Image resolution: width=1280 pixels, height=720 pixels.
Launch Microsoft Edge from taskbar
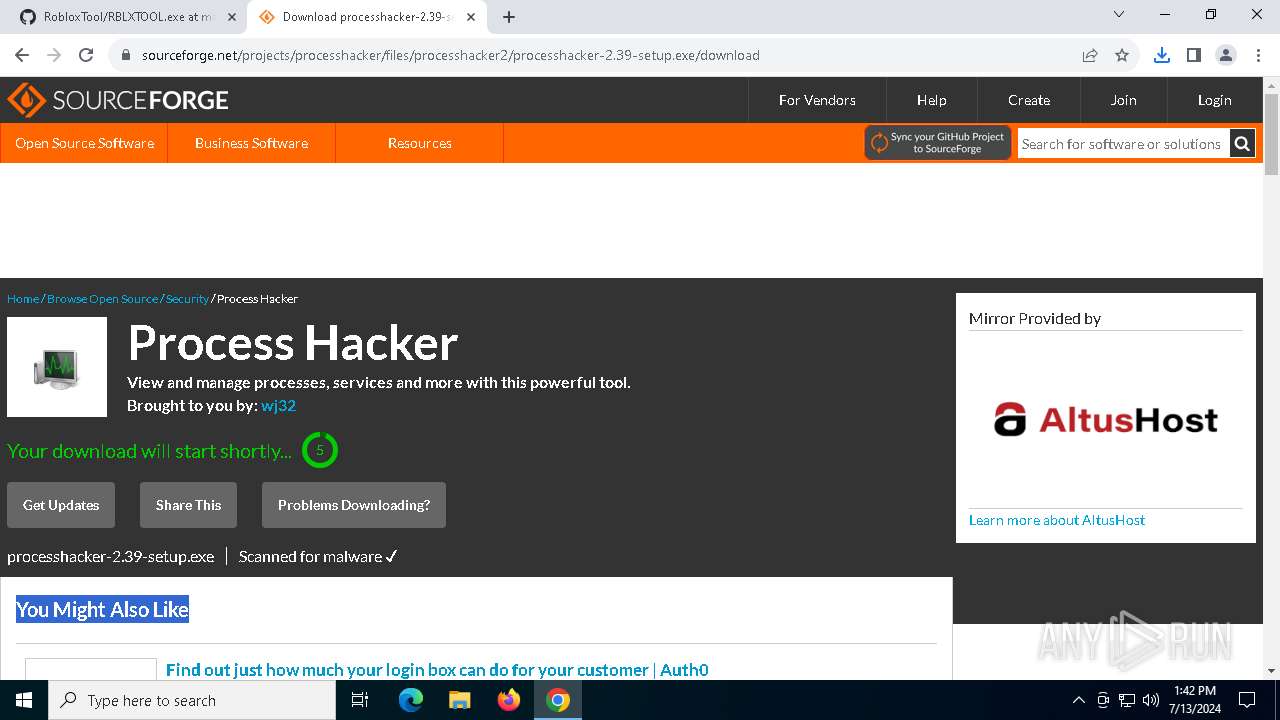point(411,700)
